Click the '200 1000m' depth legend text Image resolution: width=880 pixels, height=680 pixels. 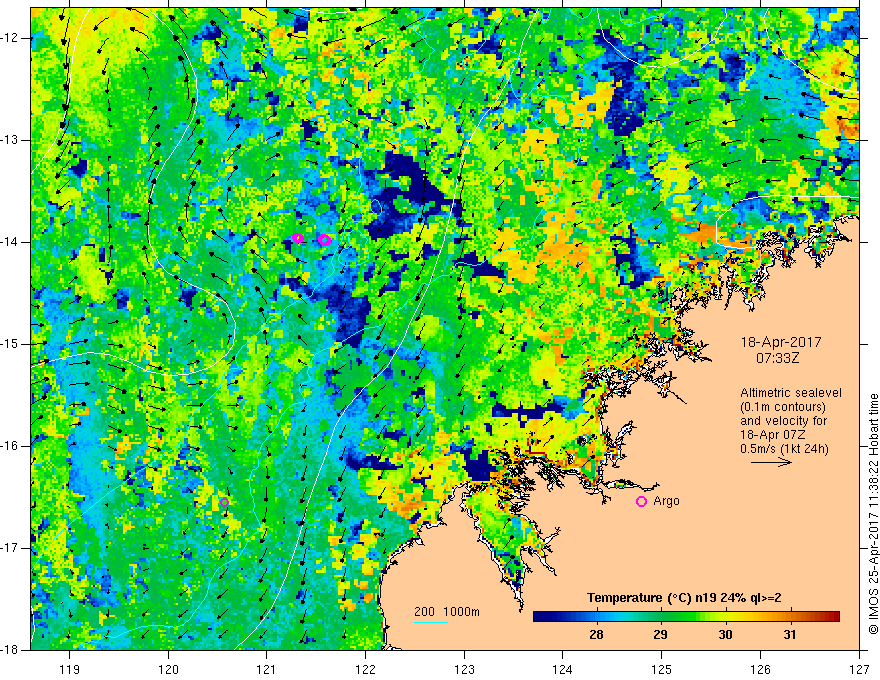click(x=447, y=612)
